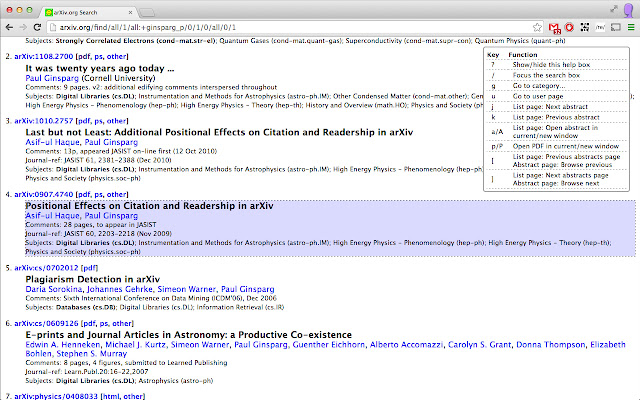The width and height of the screenshot is (640, 400).
Task: Open abstract arXiv:cs/0702012
Action: 46,268
